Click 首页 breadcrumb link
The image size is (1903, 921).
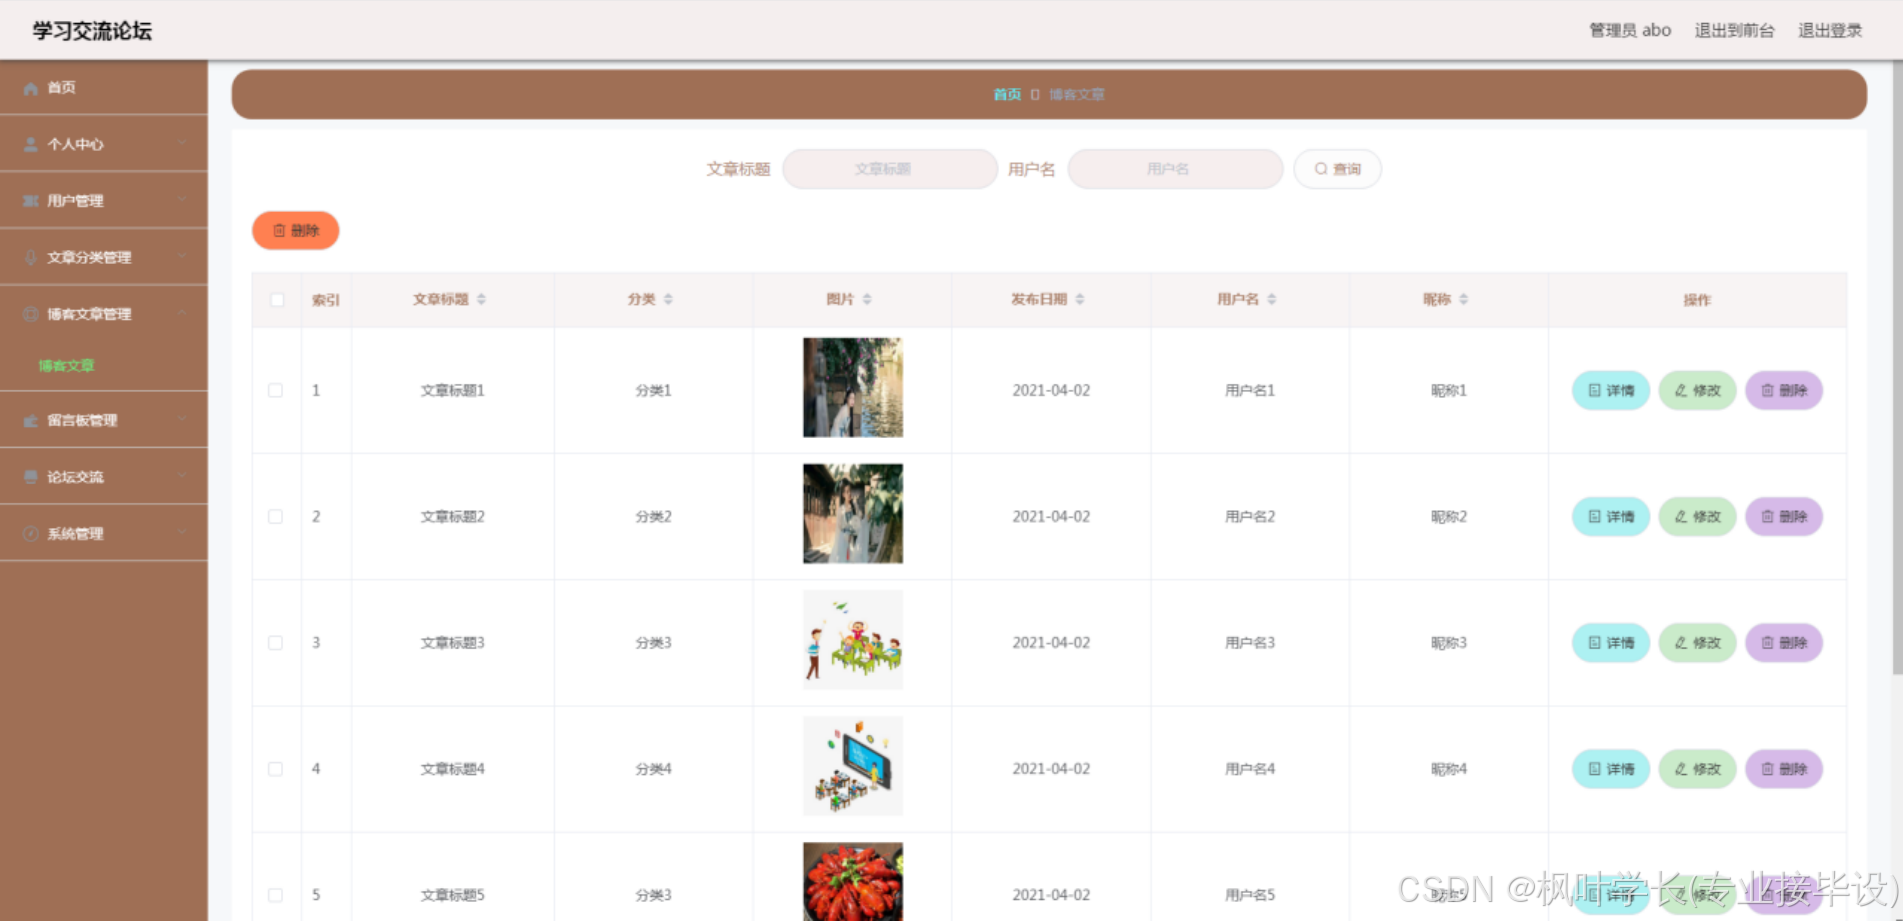point(1007,94)
